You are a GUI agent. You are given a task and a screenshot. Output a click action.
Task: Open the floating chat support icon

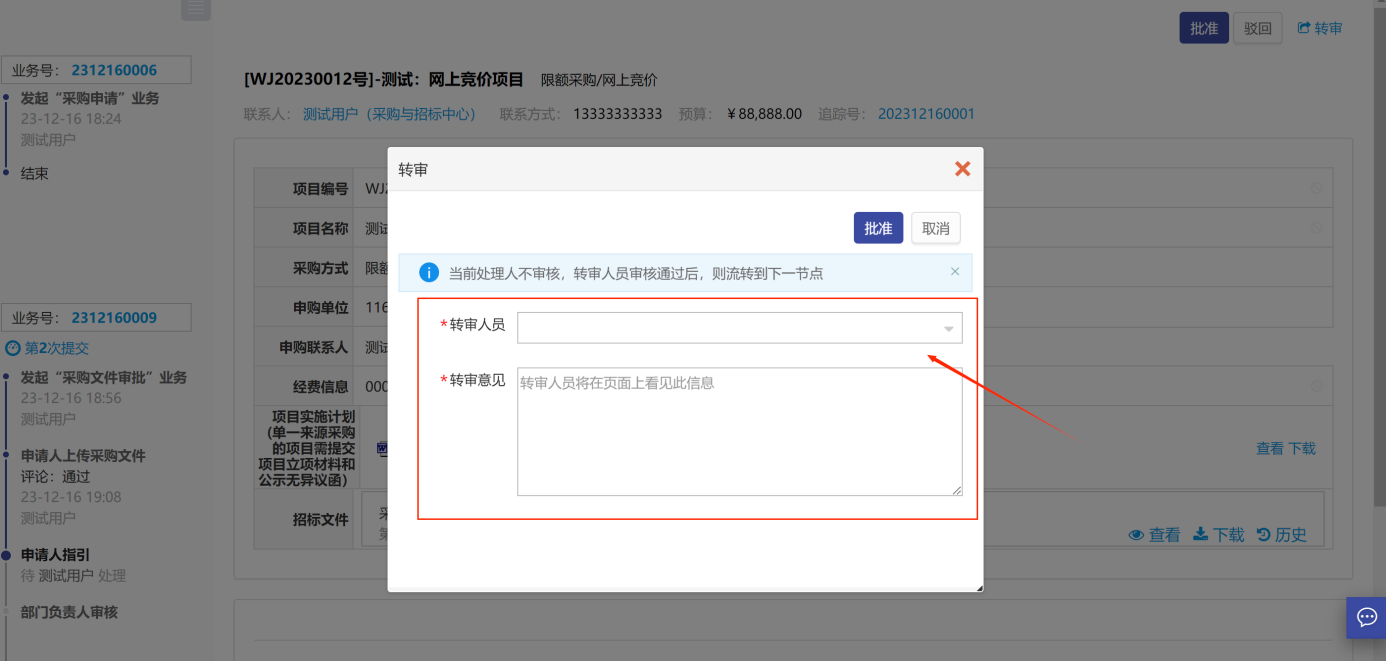1366,617
